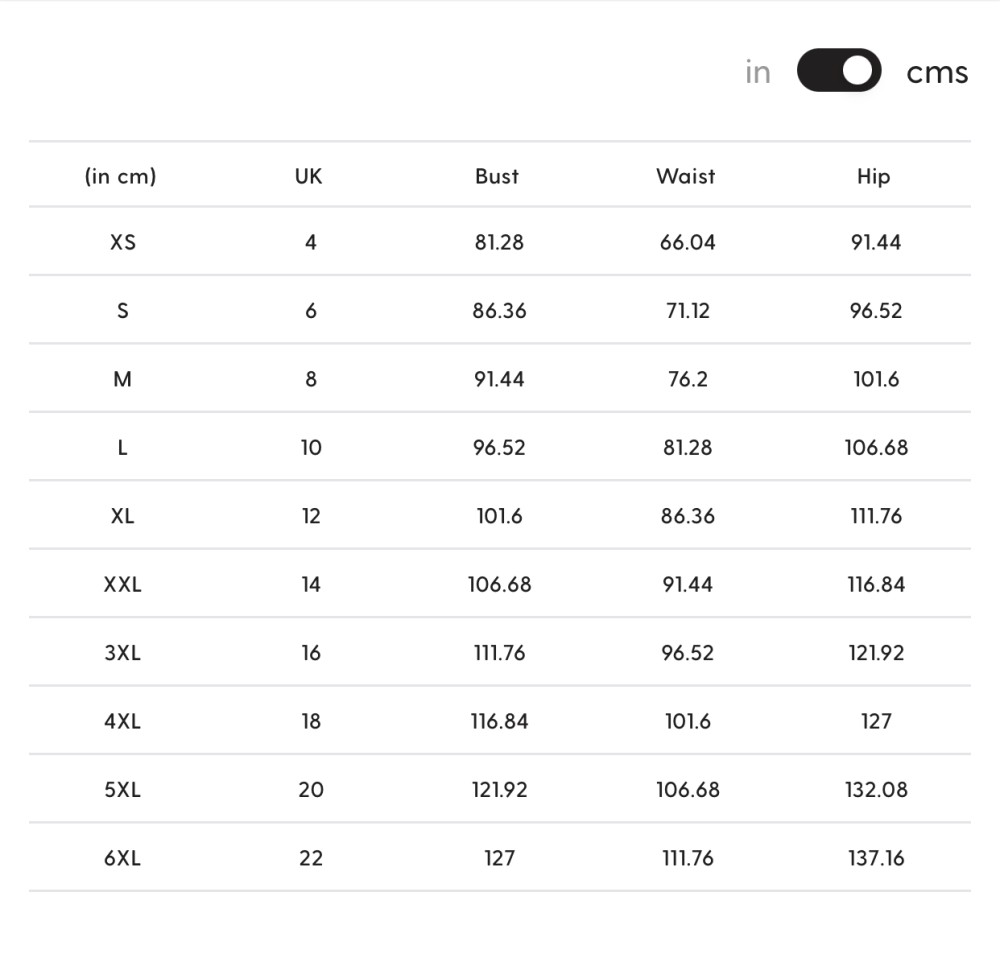The width and height of the screenshot is (1000, 954).
Task: Select the 'in' unit label
Action: [x=758, y=71]
